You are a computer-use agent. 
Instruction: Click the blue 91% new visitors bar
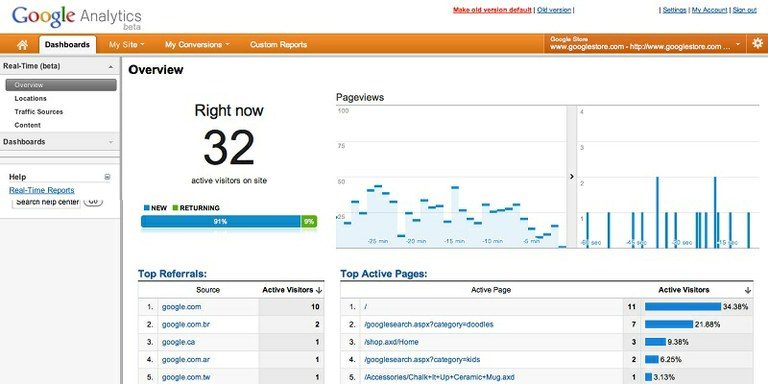click(x=220, y=221)
